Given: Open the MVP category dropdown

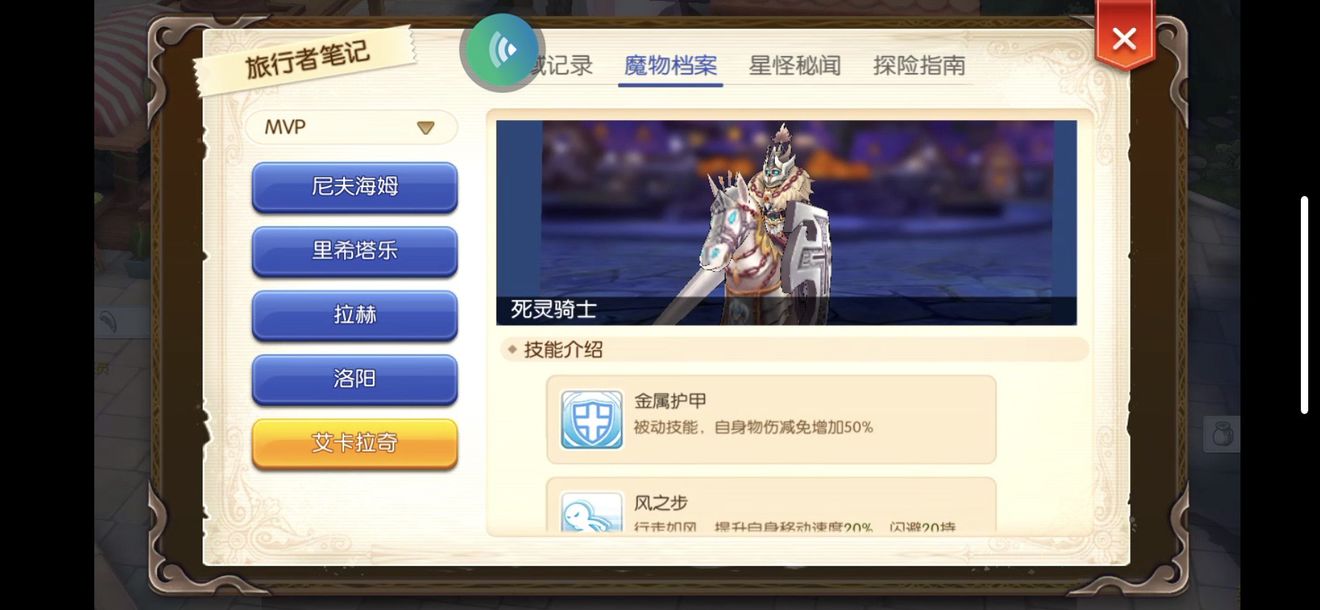Looking at the screenshot, I should [351, 127].
